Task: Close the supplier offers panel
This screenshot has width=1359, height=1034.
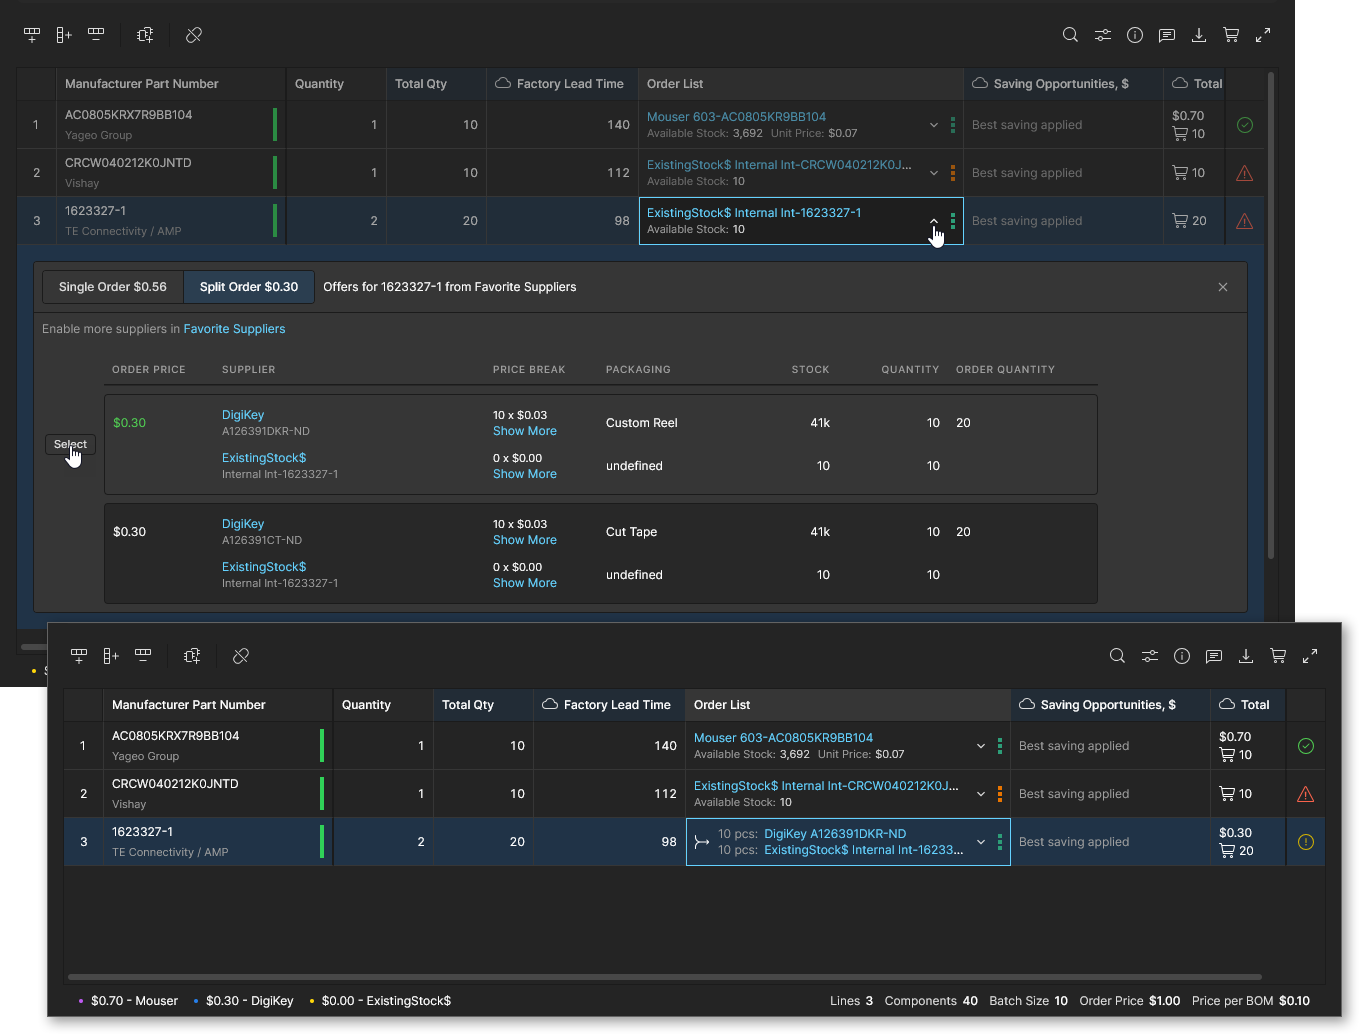Action: 1223,287
